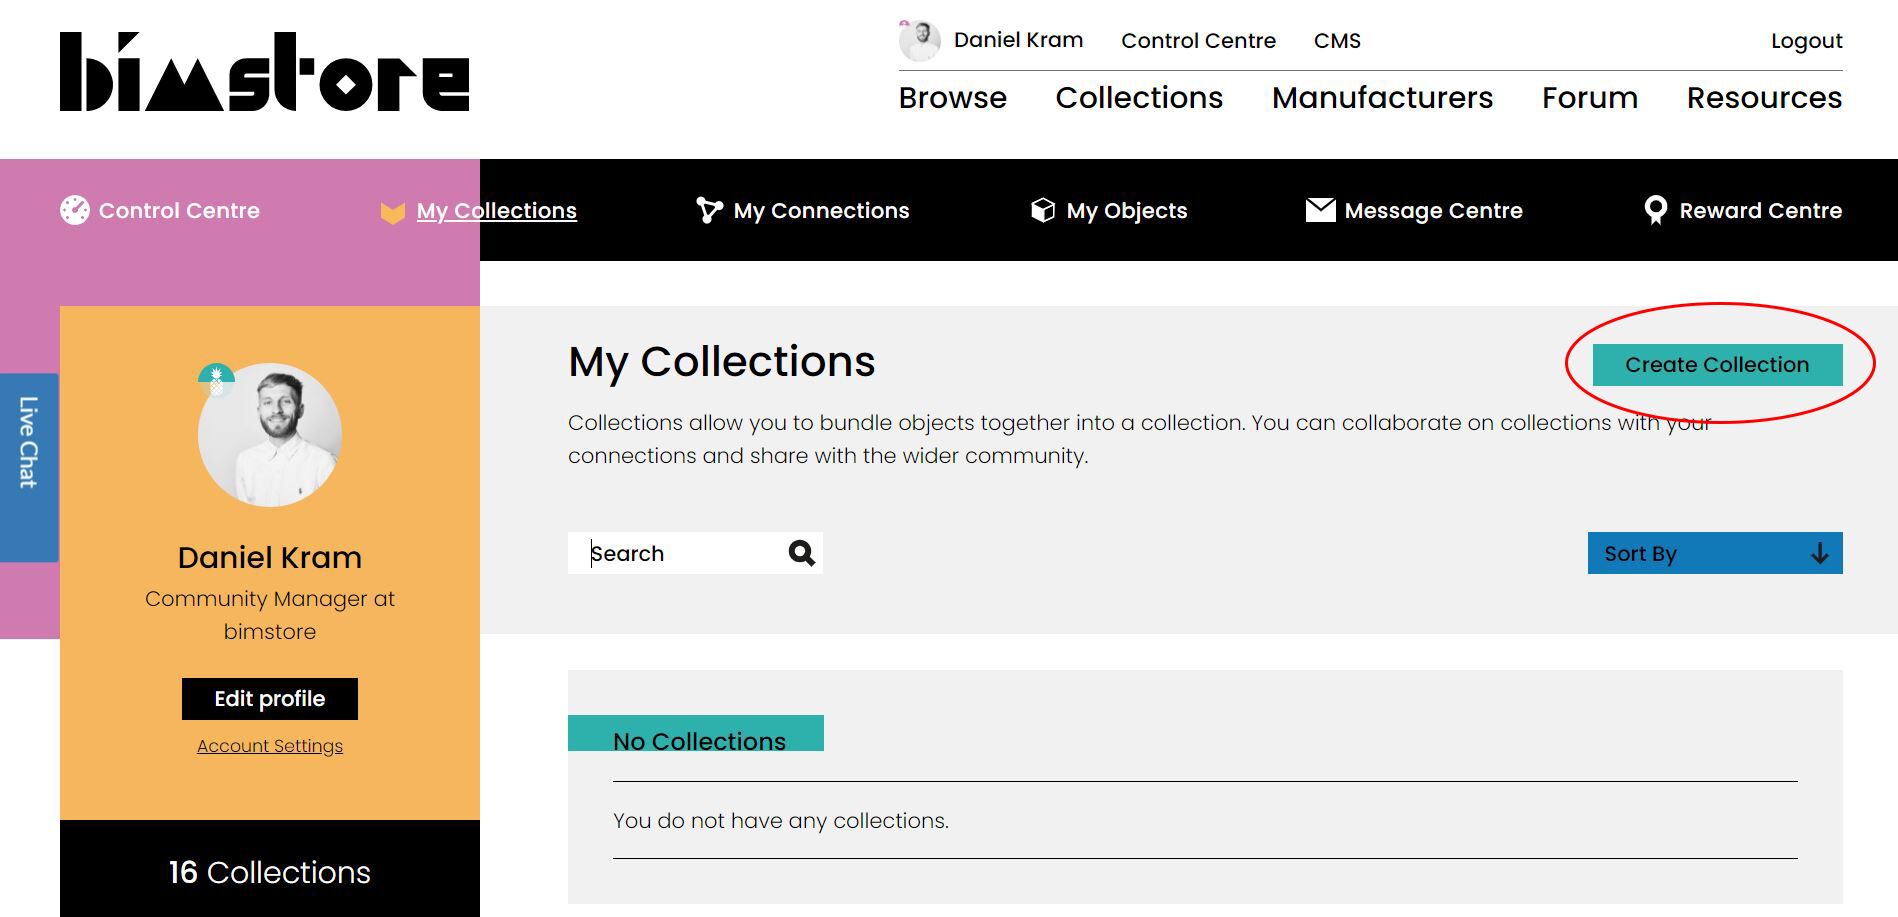Click the My Objects cube icon

(1043, 210)
